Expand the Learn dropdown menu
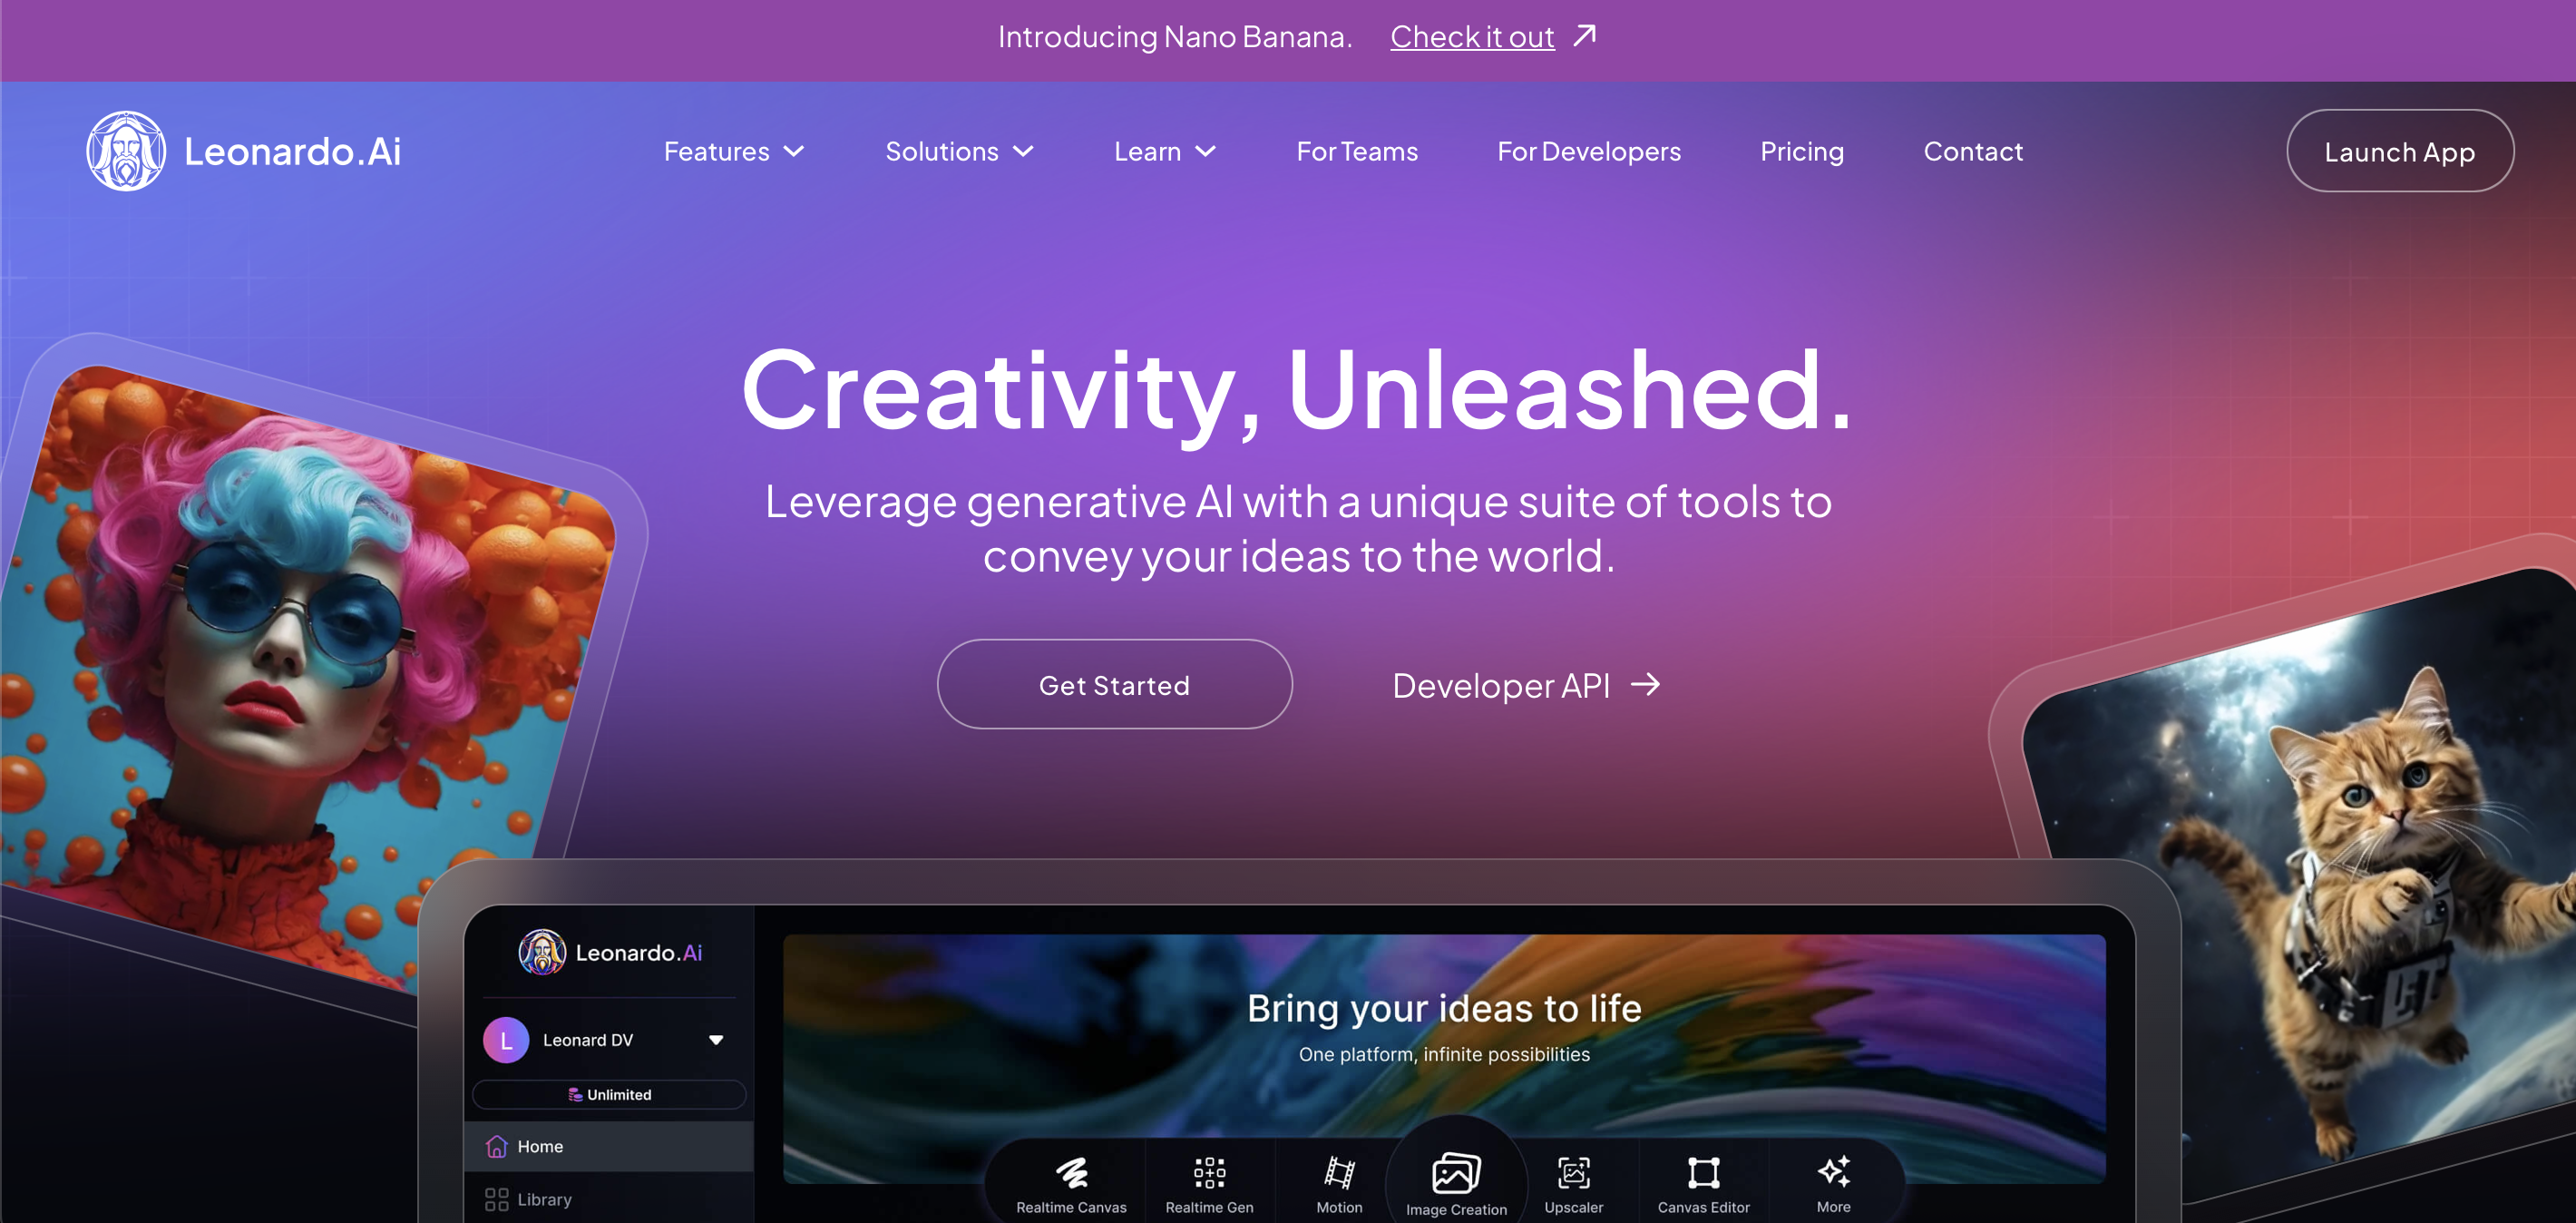 (x=1165, y=151)
